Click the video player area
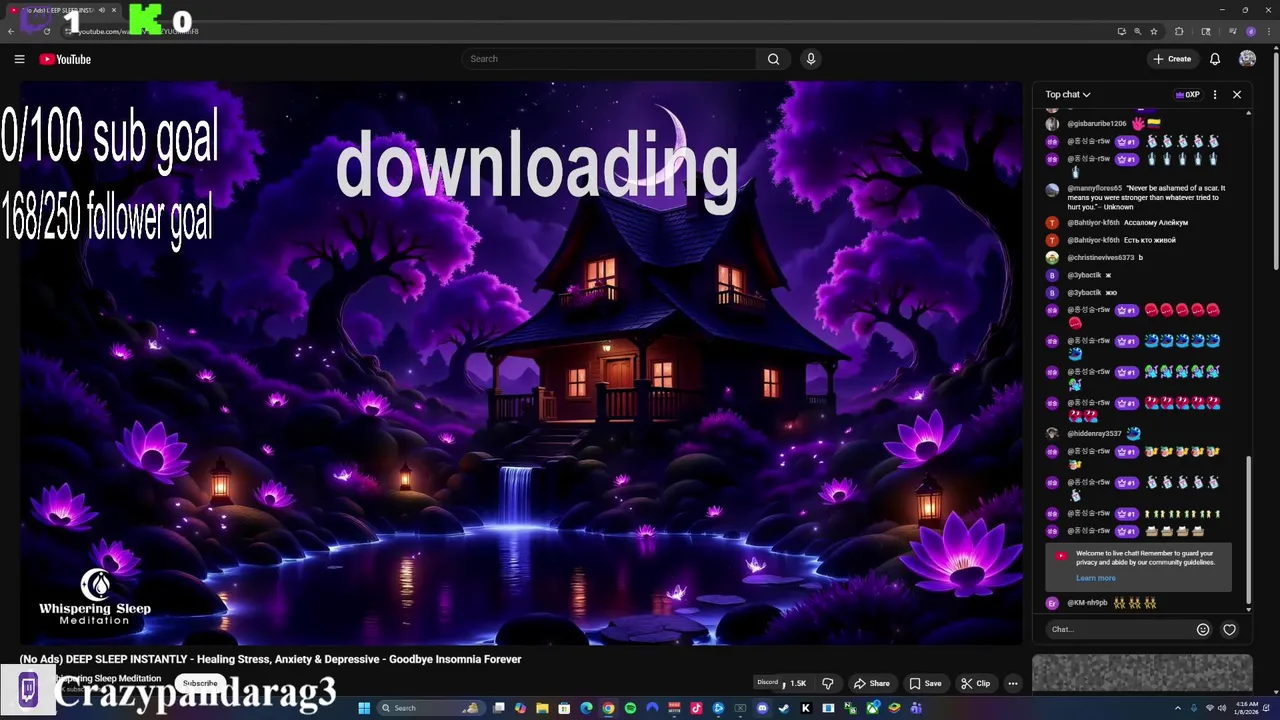The image size is (1280, 720). [520, 362]
